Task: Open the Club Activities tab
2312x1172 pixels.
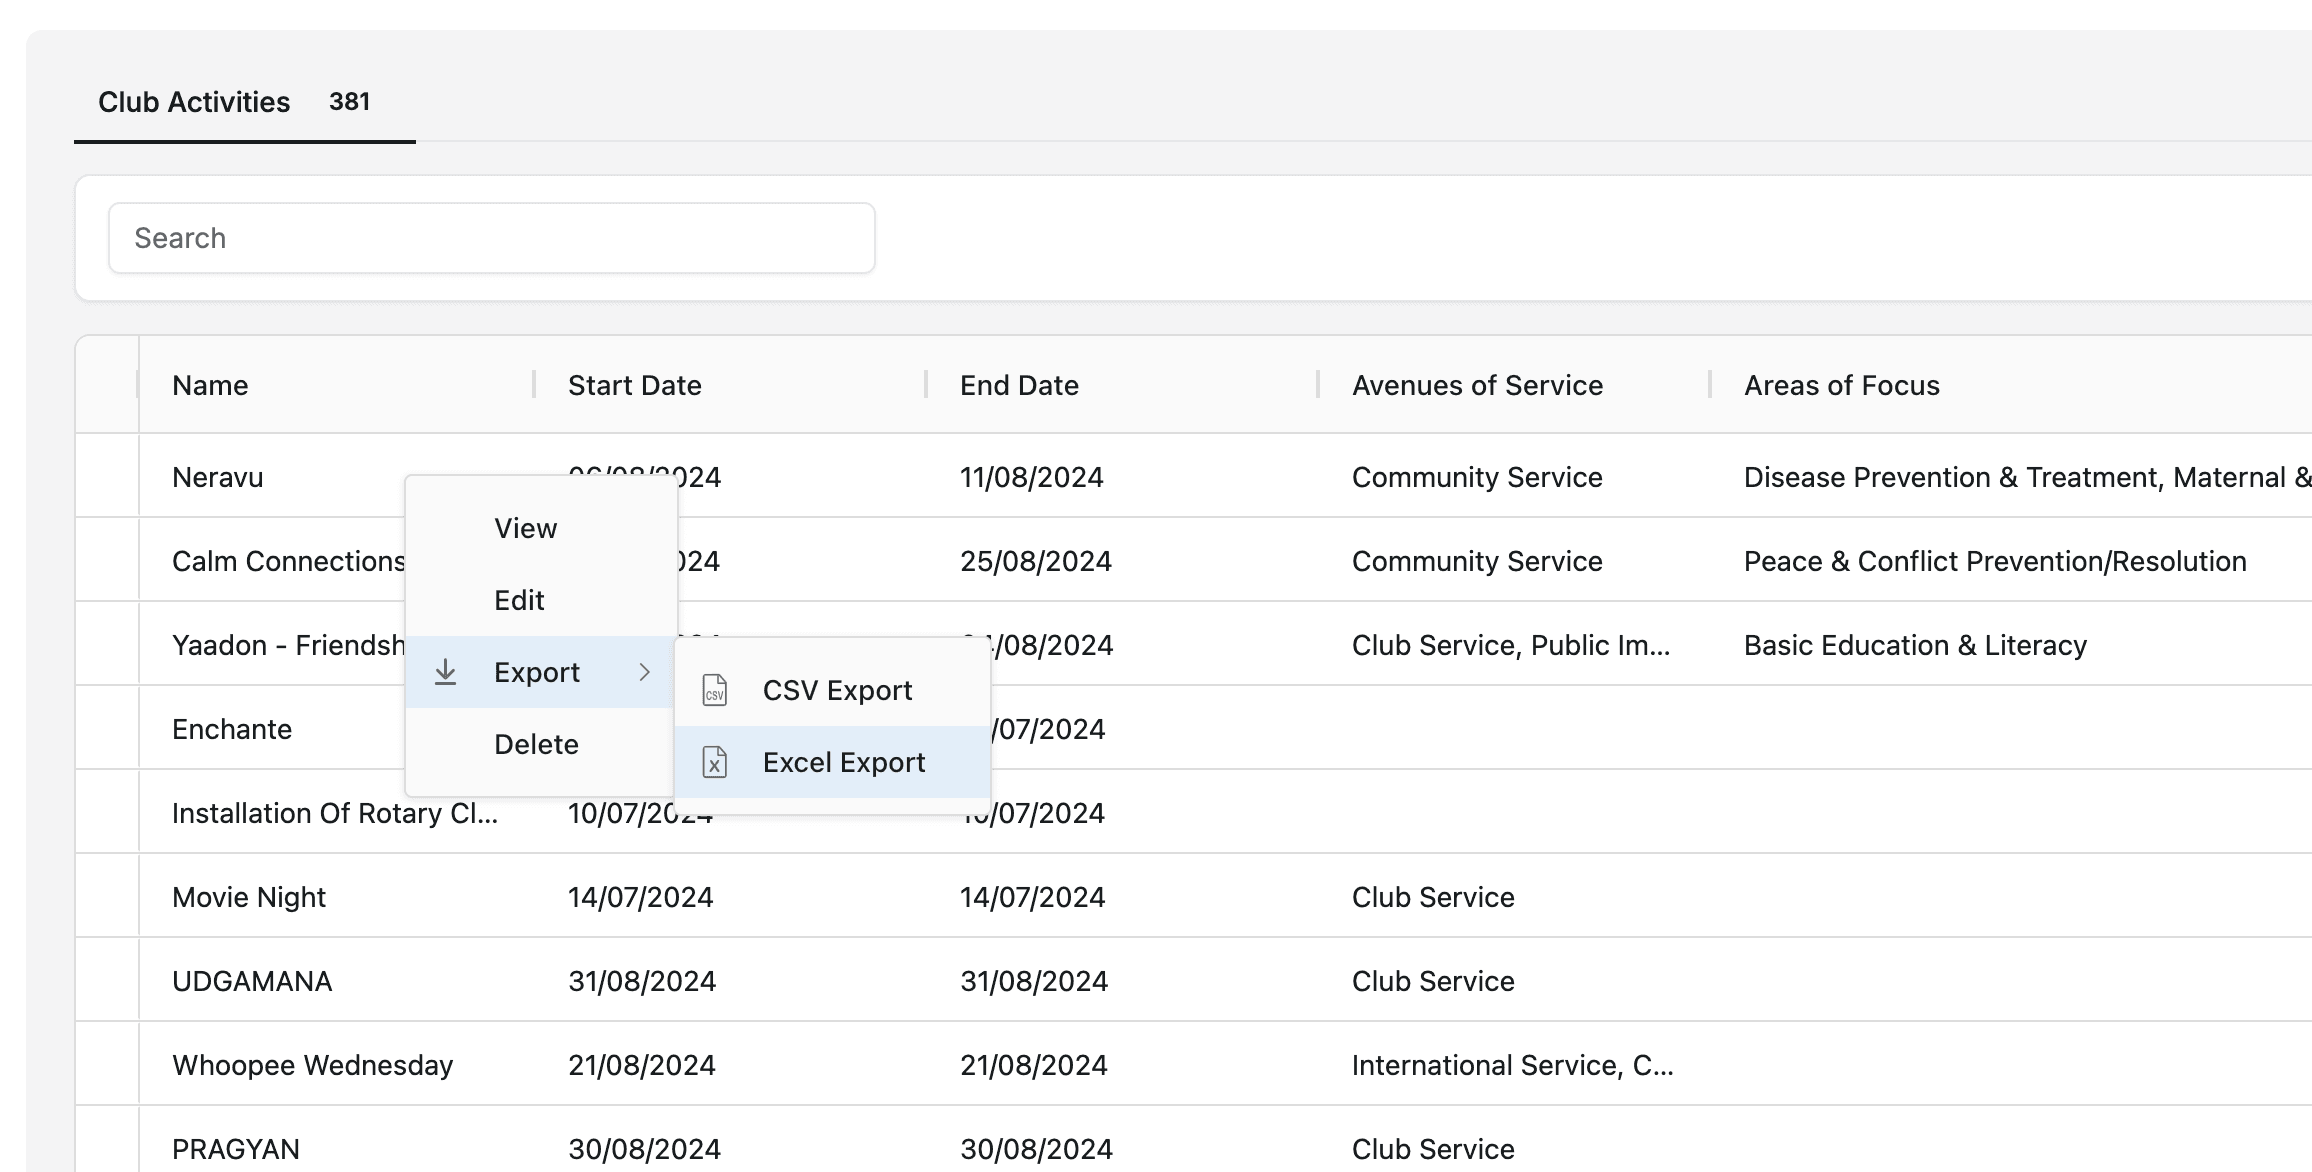Action: [x=194, y=102]
